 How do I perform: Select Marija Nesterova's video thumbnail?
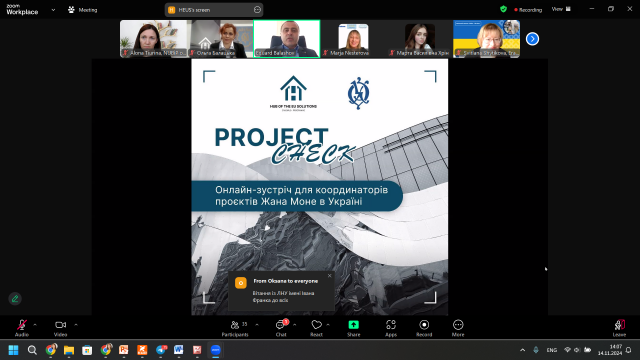pyautogui.click(x=353, y=39)
